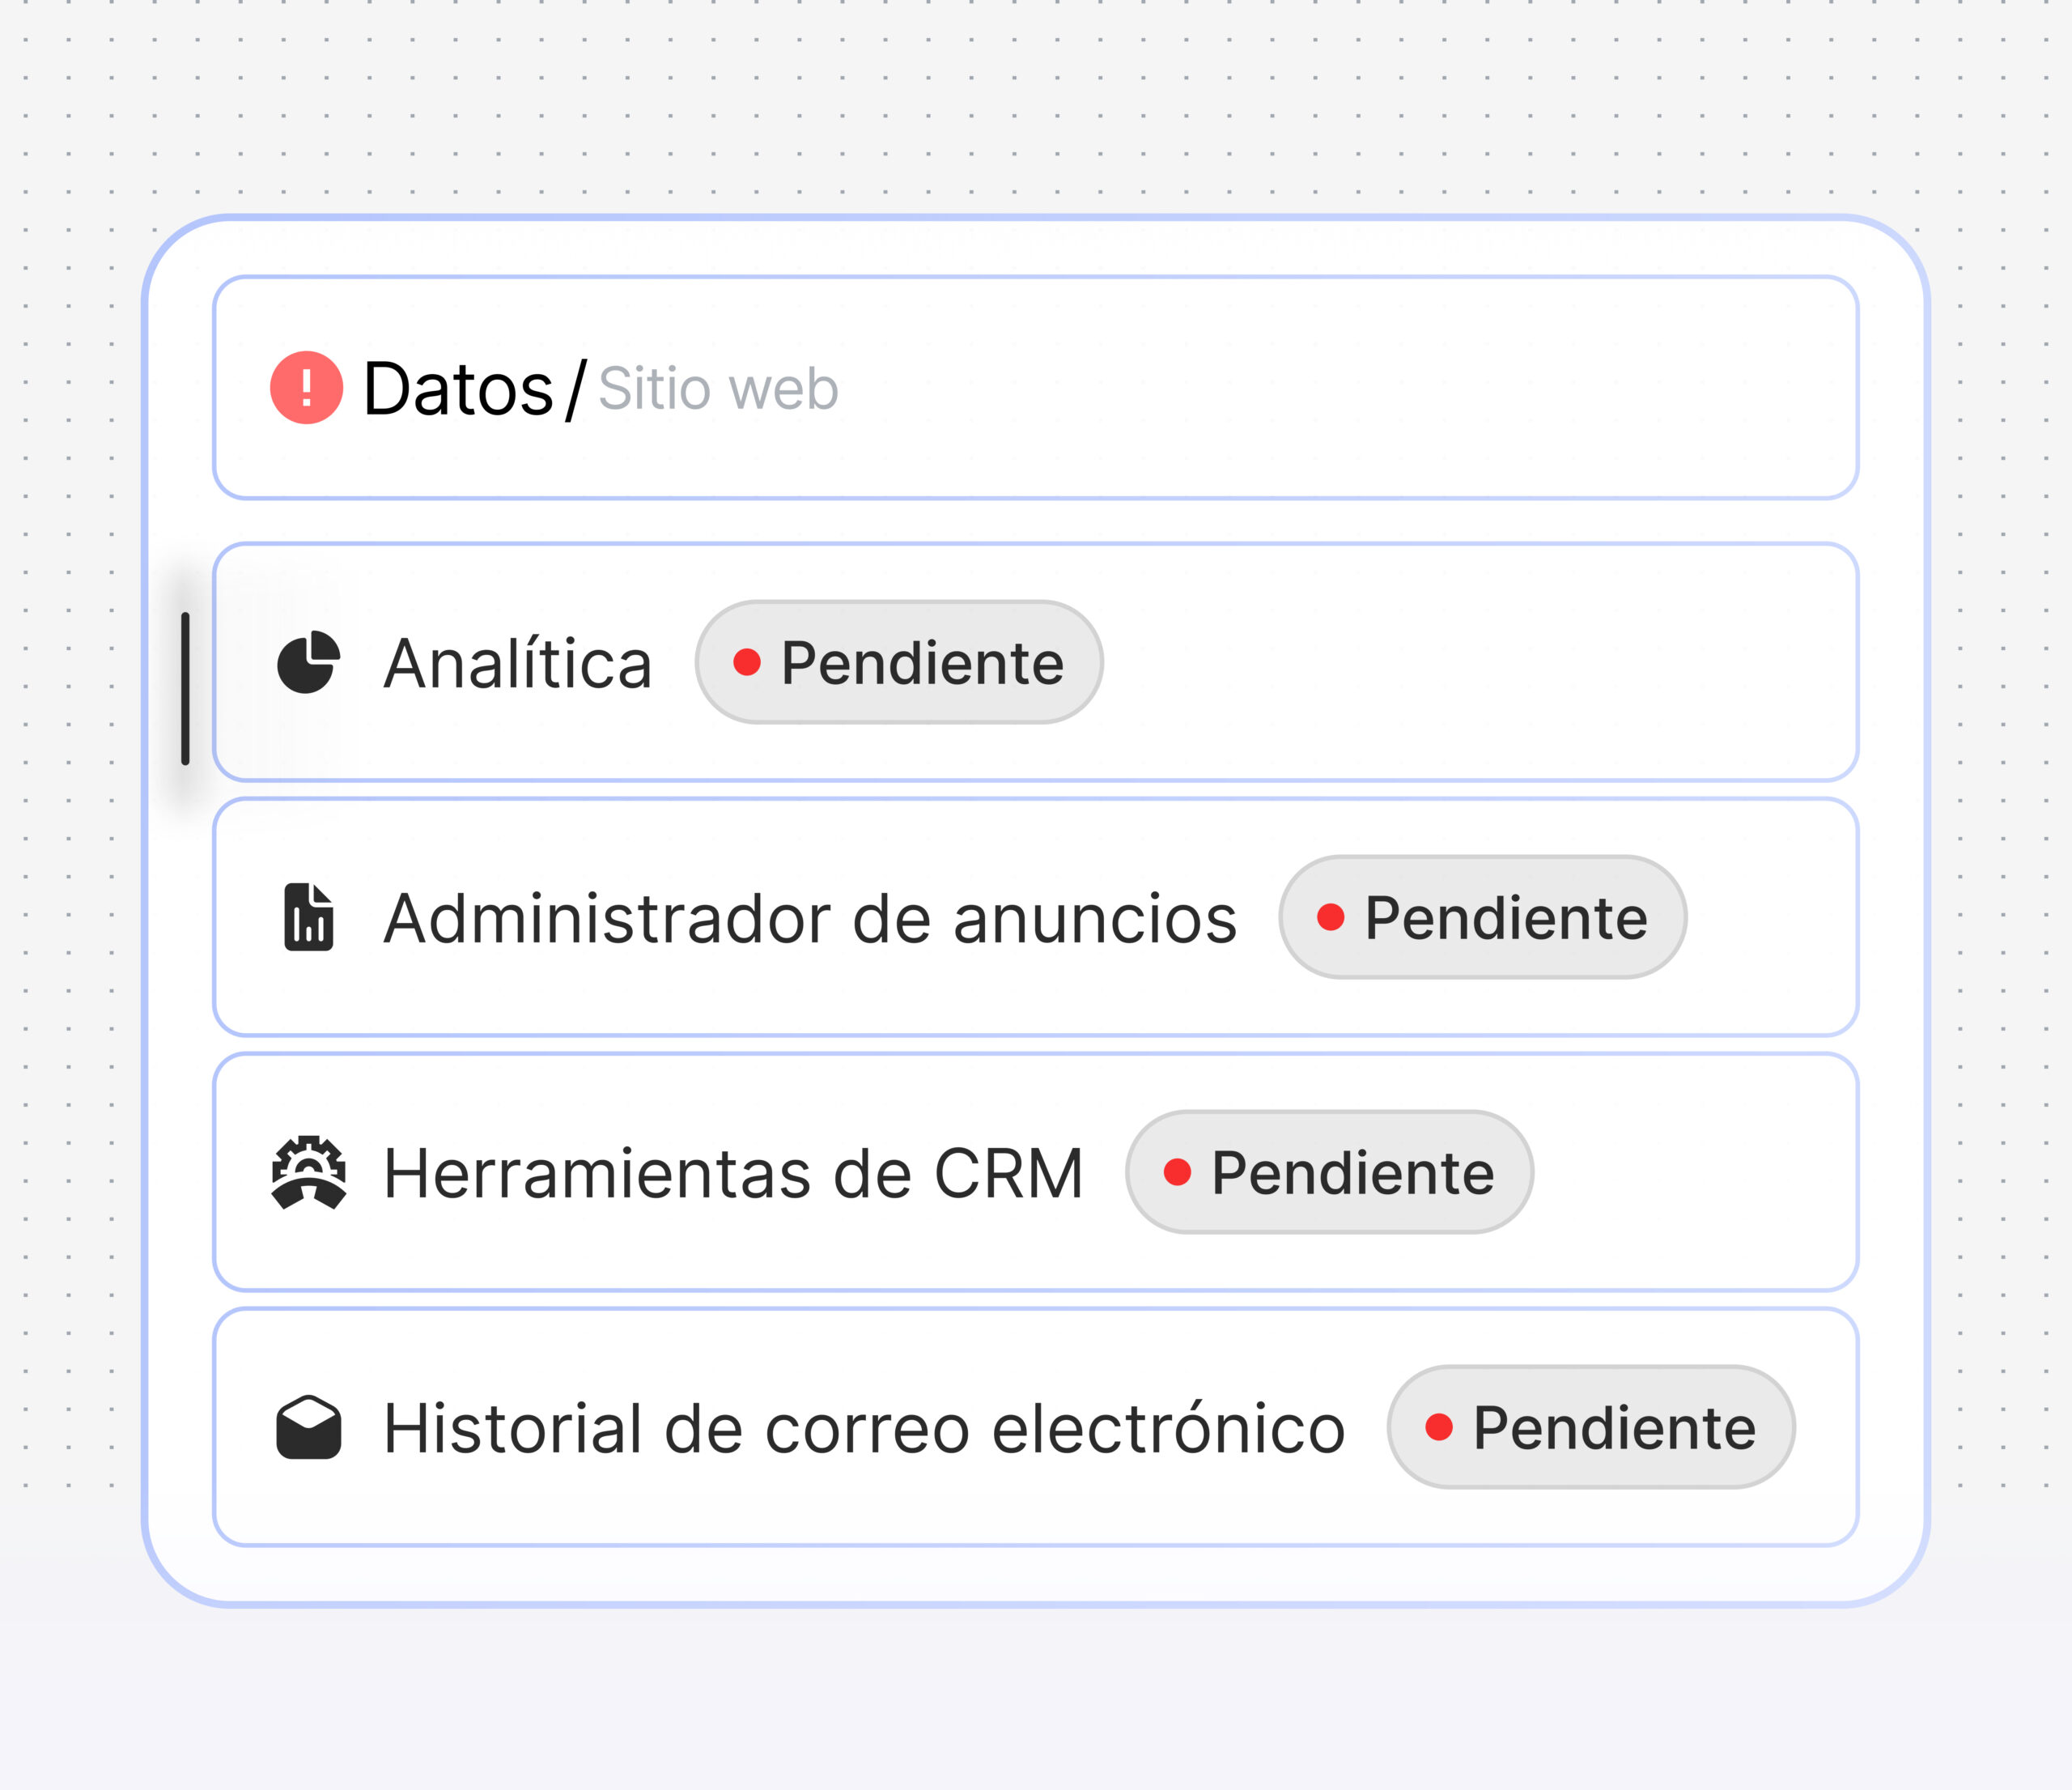This screenshot has width=2072, height=1790.
Task: Click red status dot in Analítica badge
Action: point(747,662)
